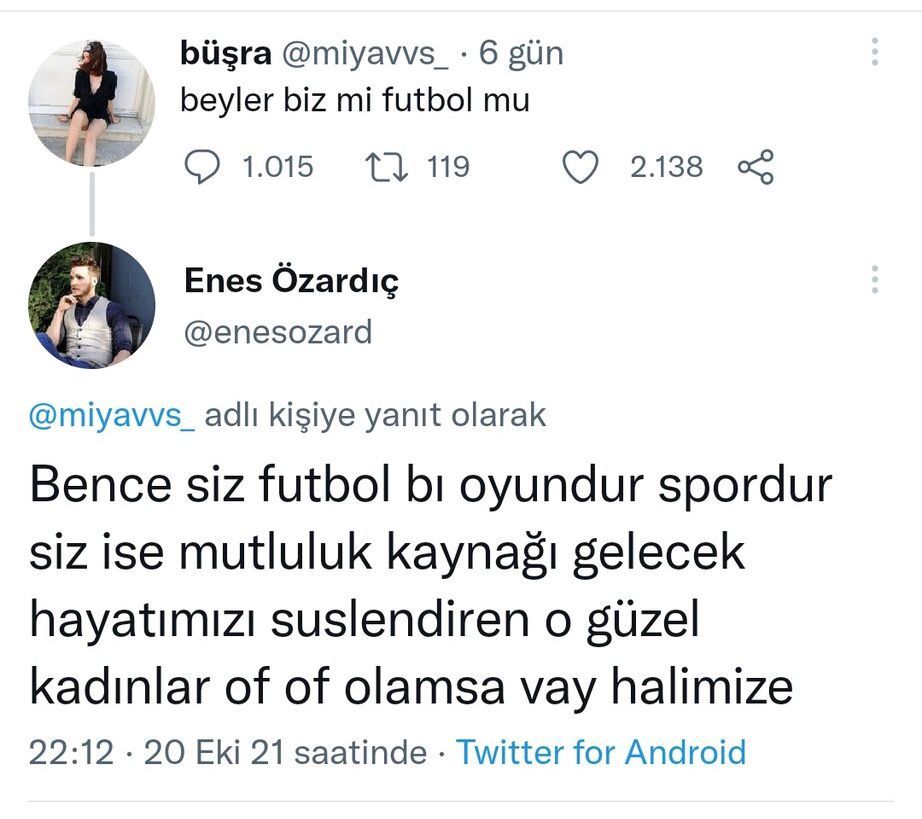Click the 119 retweet count
This screenshot has height=819, width=922.
[448, 167]
